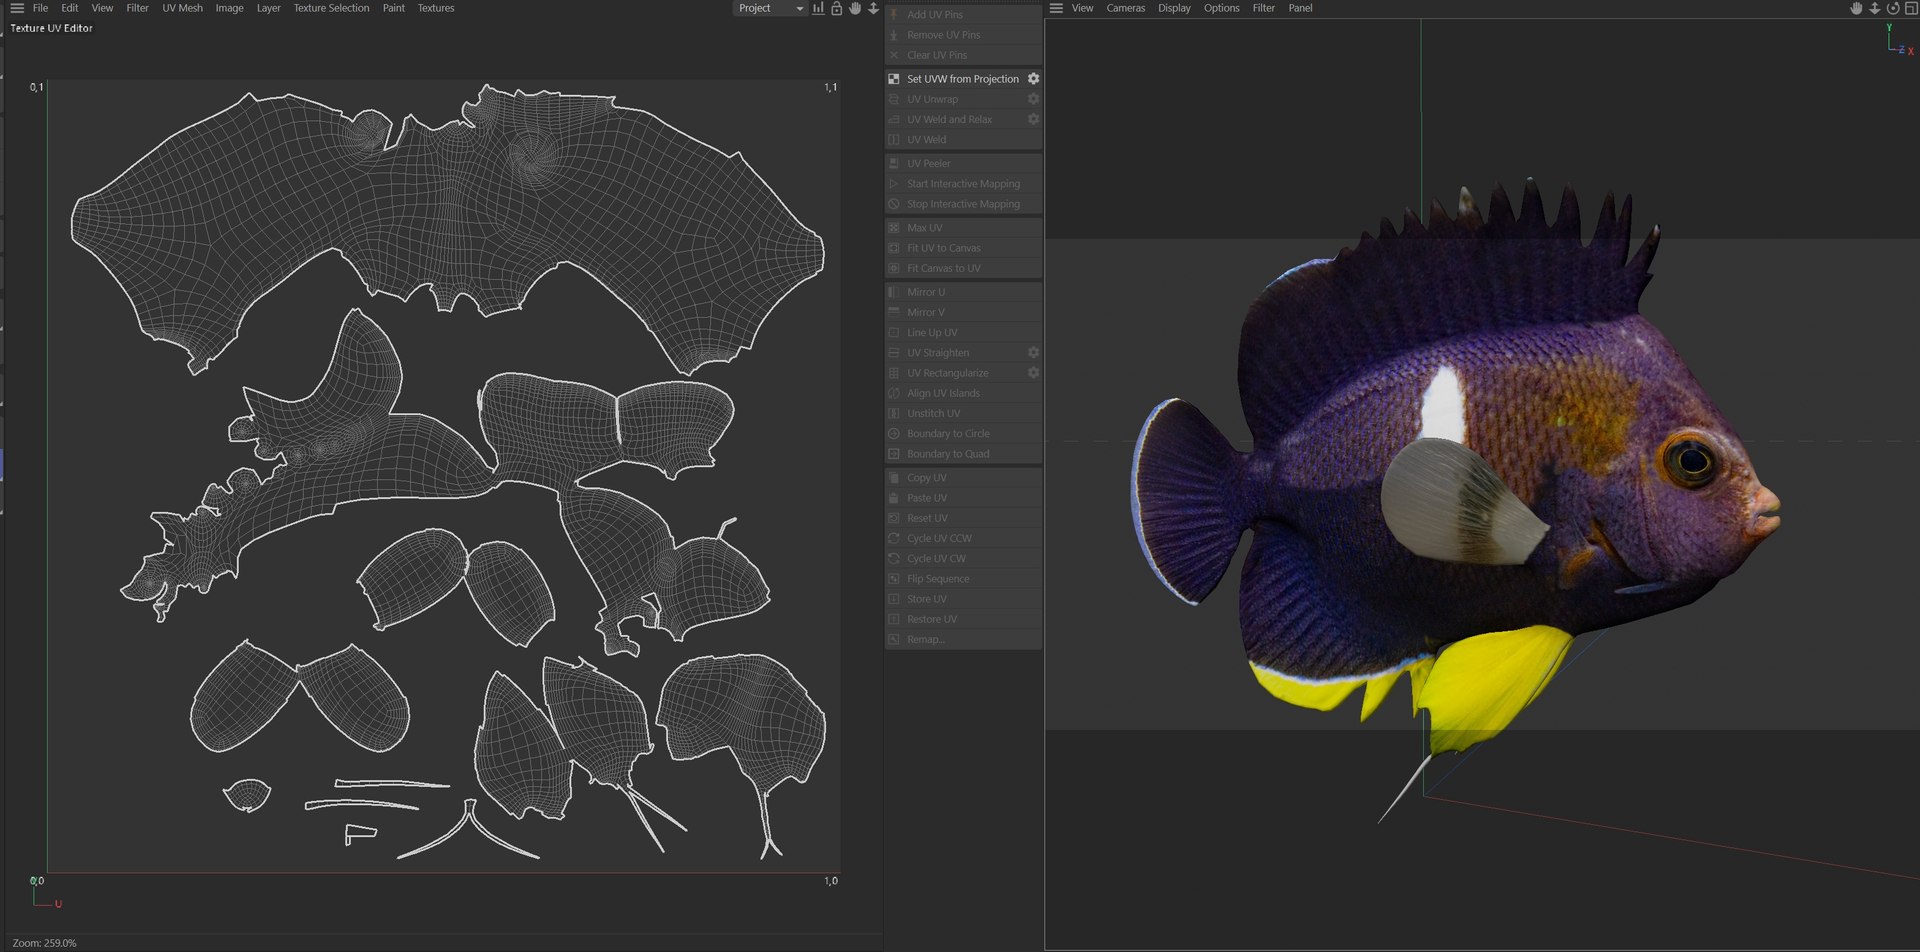Open the Textures menu in UV editor
This screenshot has width=1920, height=952.
tap(436, 8)
